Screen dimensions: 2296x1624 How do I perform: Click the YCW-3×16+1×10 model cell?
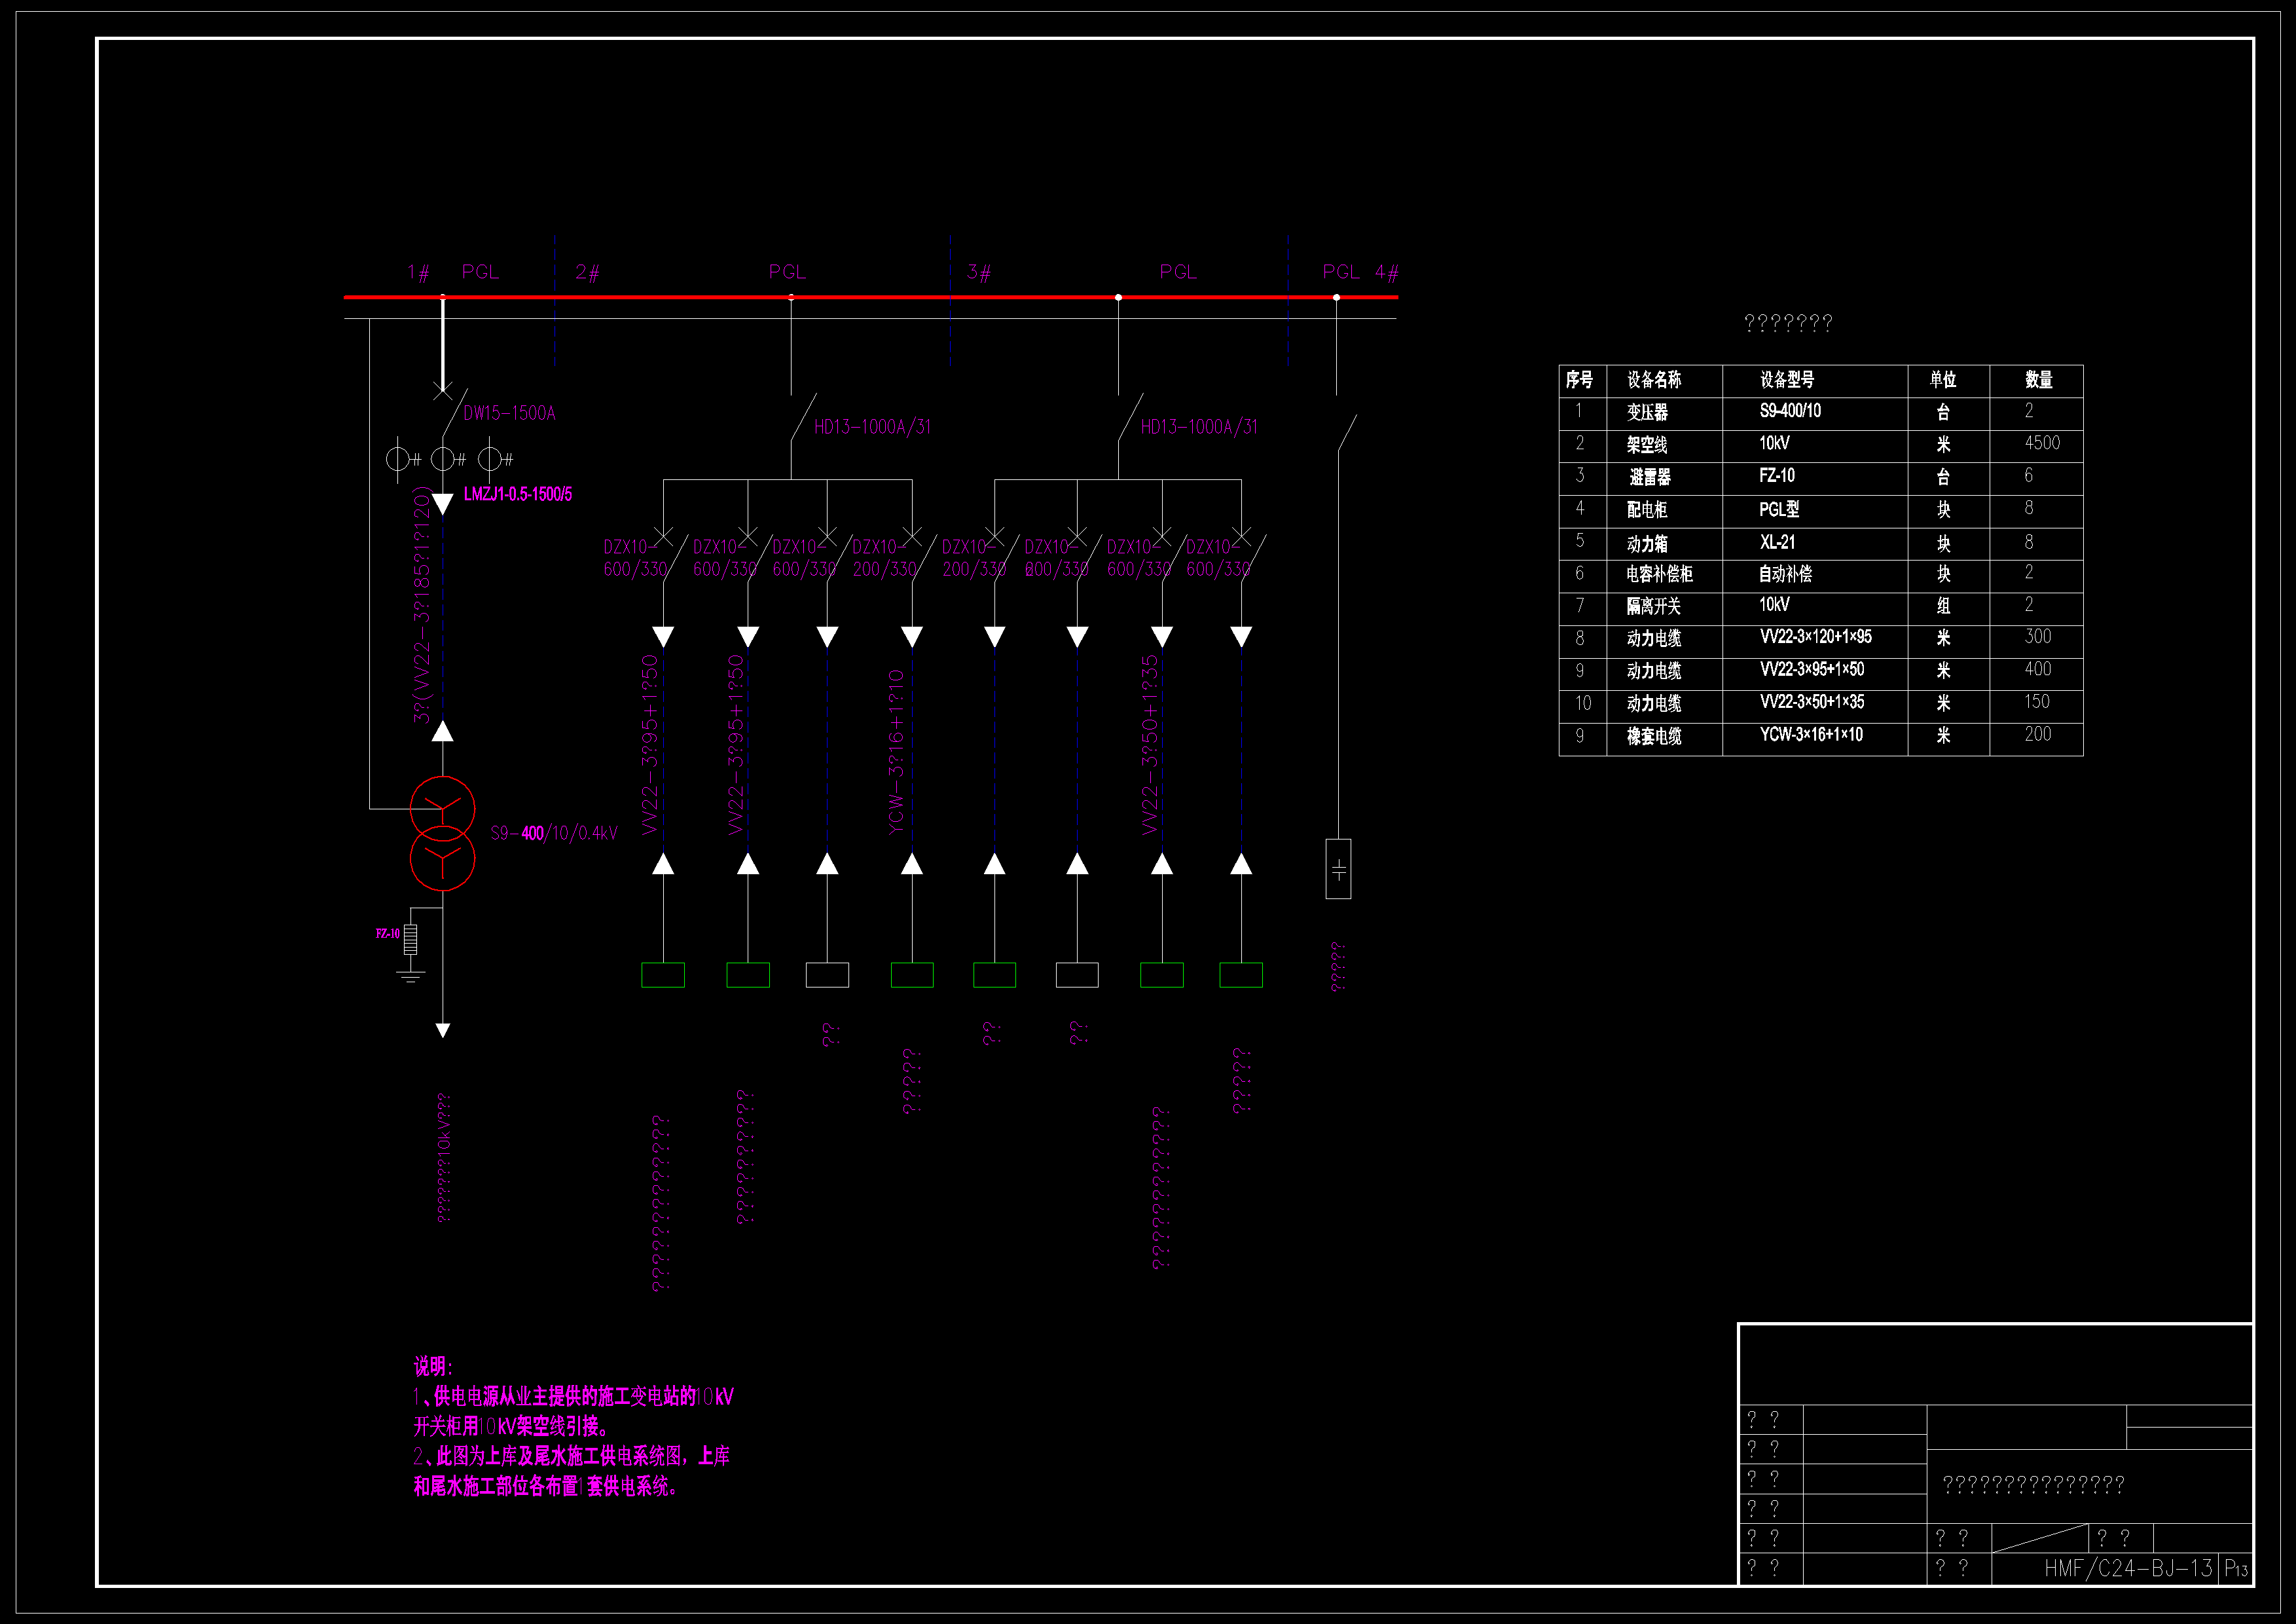[1811, 735]
